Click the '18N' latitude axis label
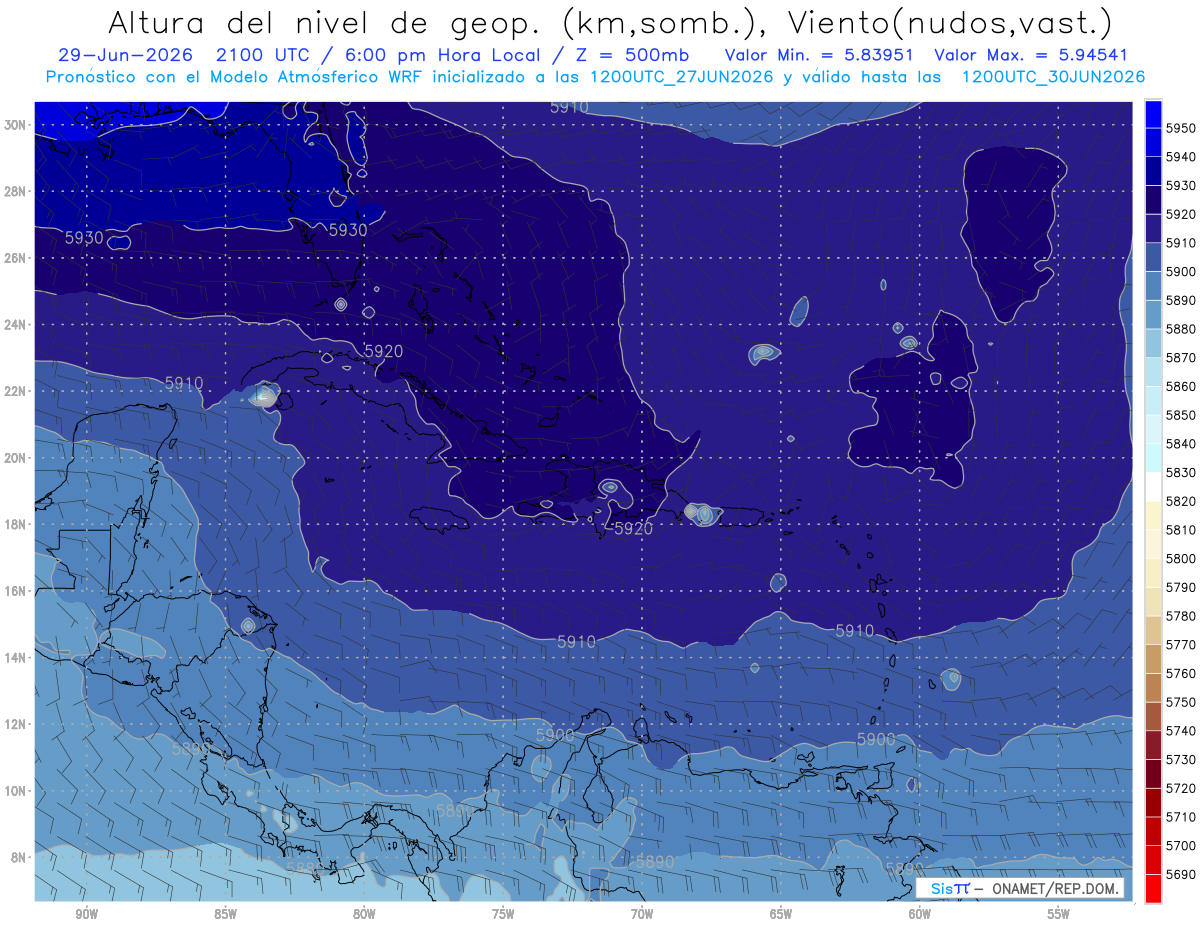 coord(17,524)
